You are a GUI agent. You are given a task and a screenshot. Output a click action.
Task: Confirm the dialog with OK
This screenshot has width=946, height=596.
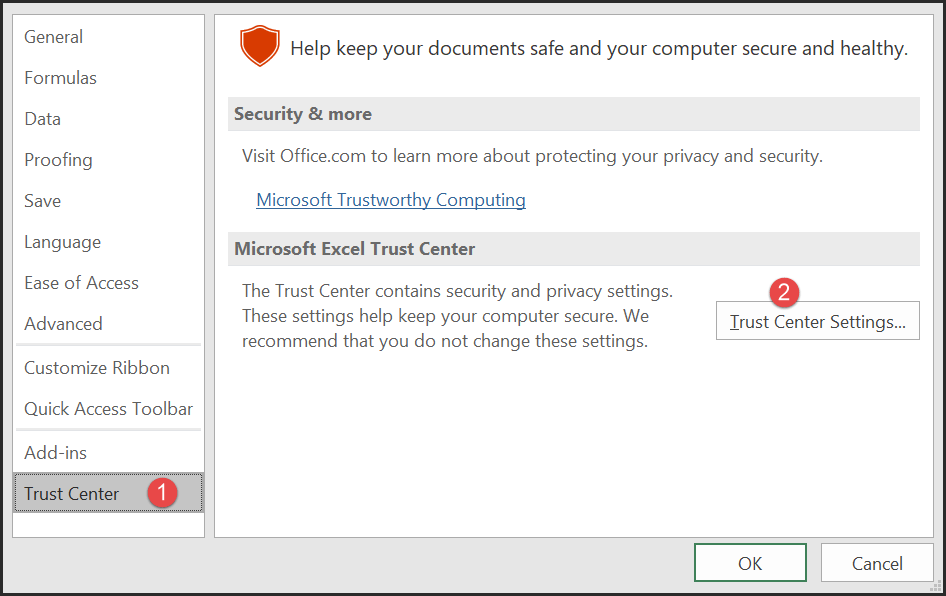pyautogui.click(x=750, y=563)
